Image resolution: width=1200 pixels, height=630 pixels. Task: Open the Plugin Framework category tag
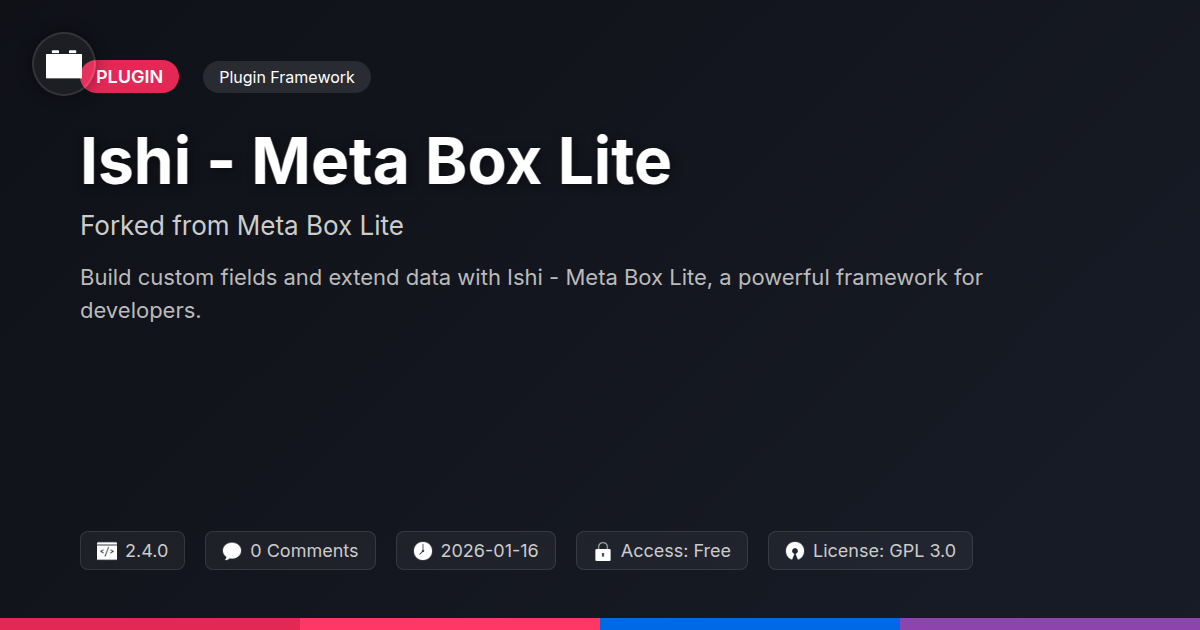286,77
